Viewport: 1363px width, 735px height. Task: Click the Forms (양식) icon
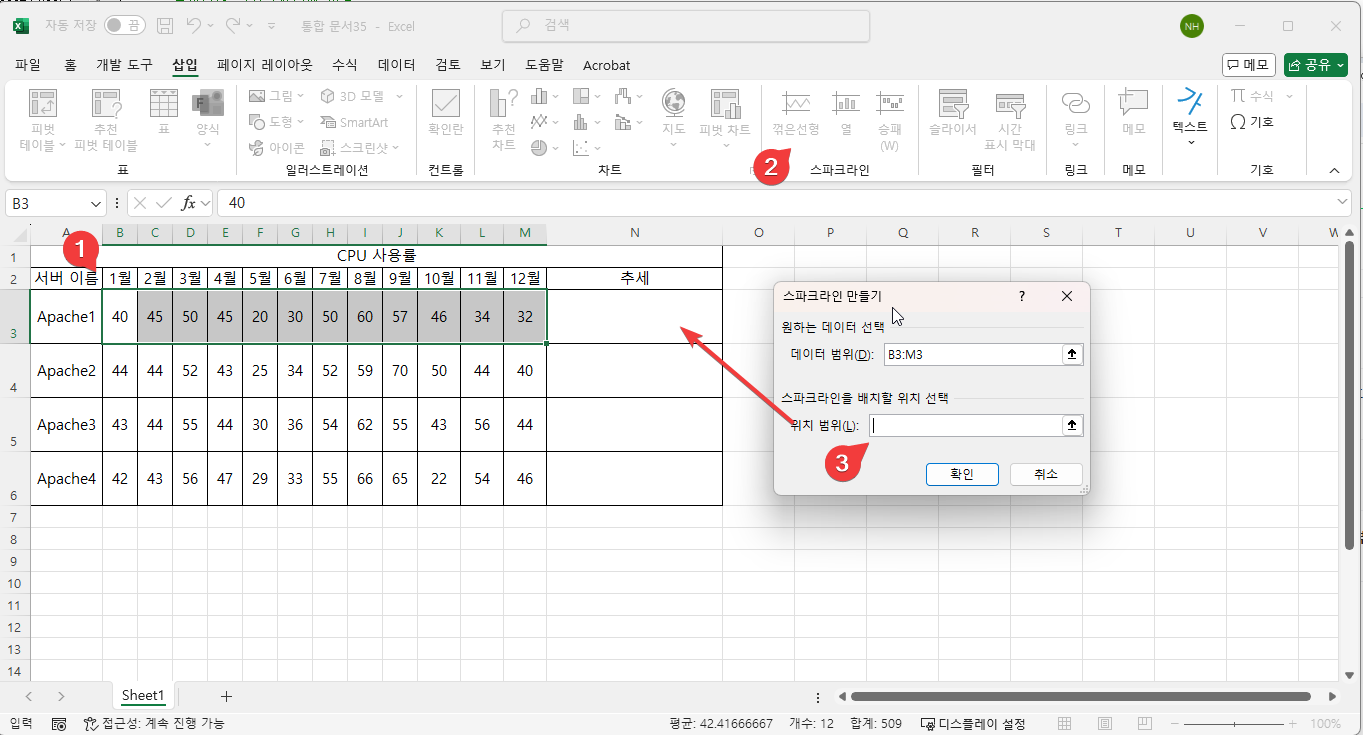point(208,104)
